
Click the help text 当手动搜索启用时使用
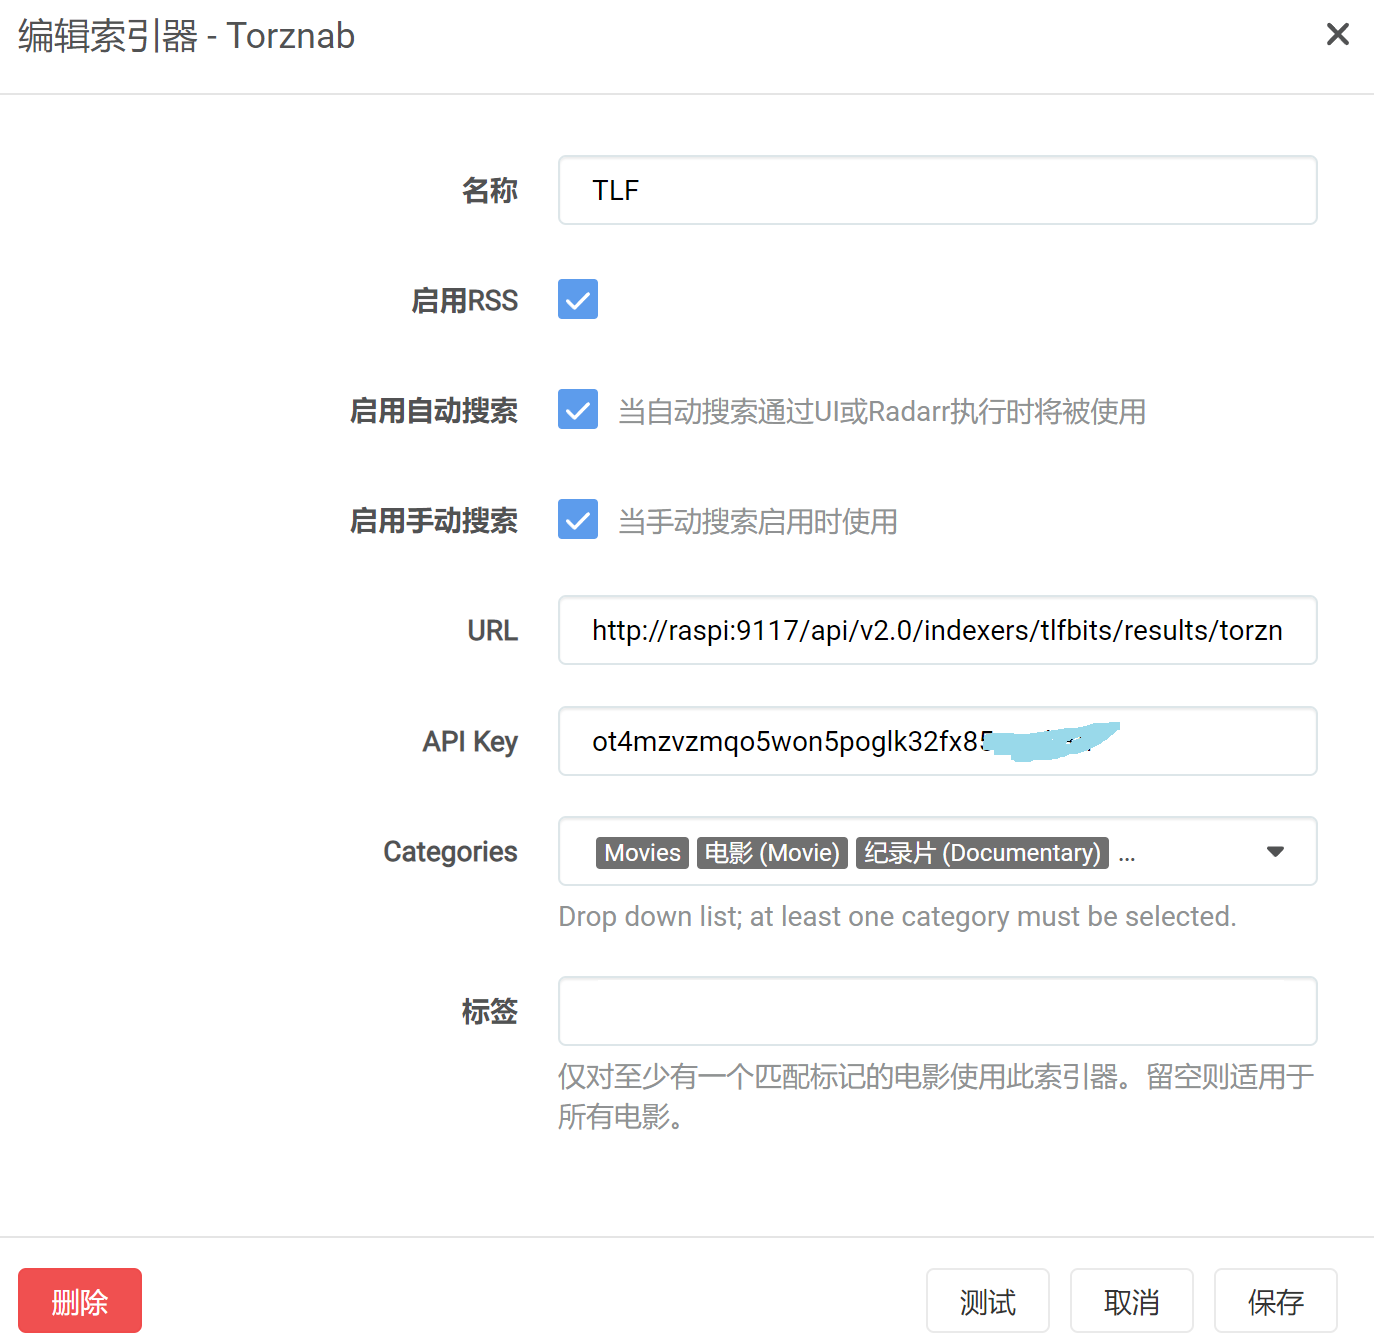pyautogui.click(x=758, y=521)
